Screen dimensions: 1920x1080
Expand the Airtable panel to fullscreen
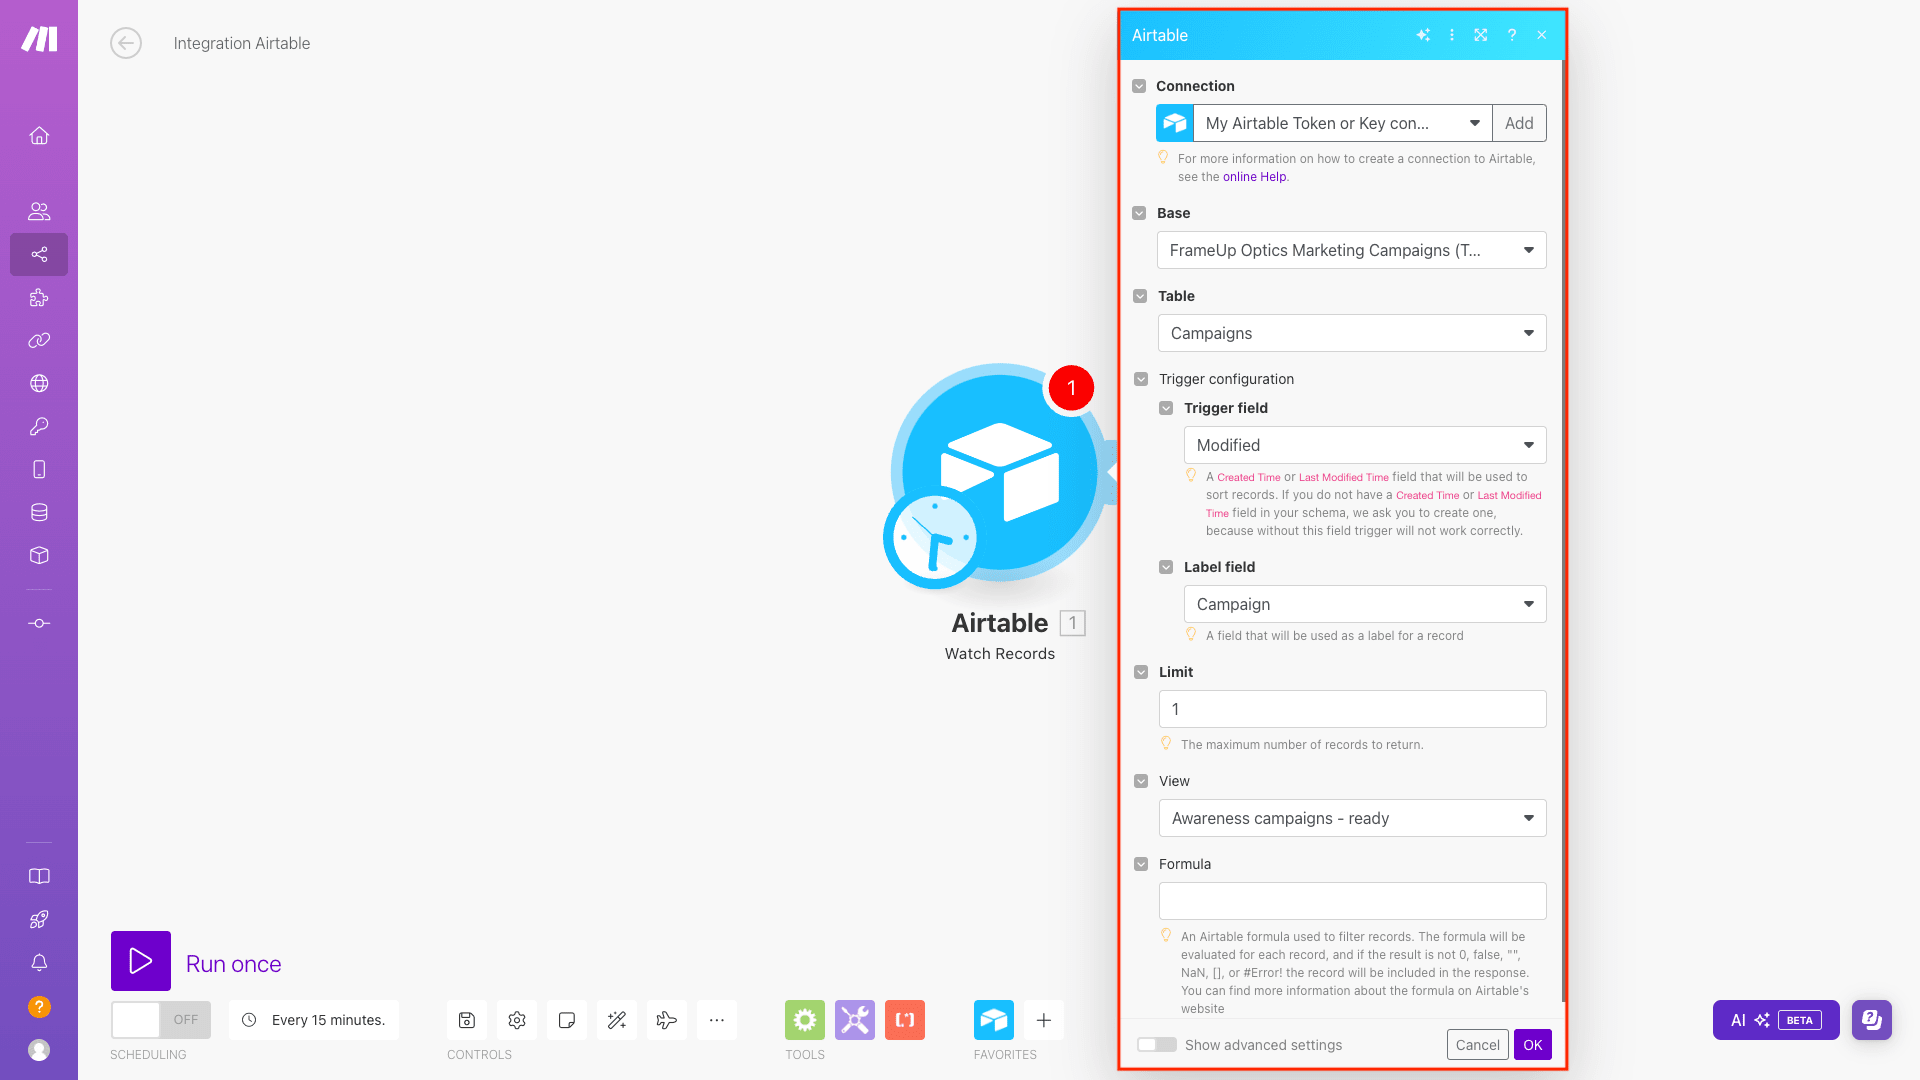[1481, 35]
